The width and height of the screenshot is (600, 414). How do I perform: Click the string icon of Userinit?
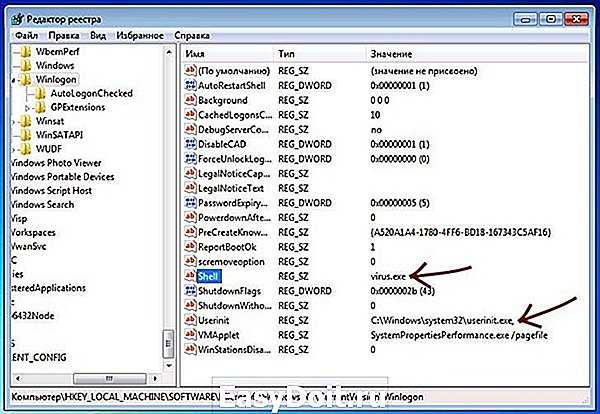(x=191, y=320)
